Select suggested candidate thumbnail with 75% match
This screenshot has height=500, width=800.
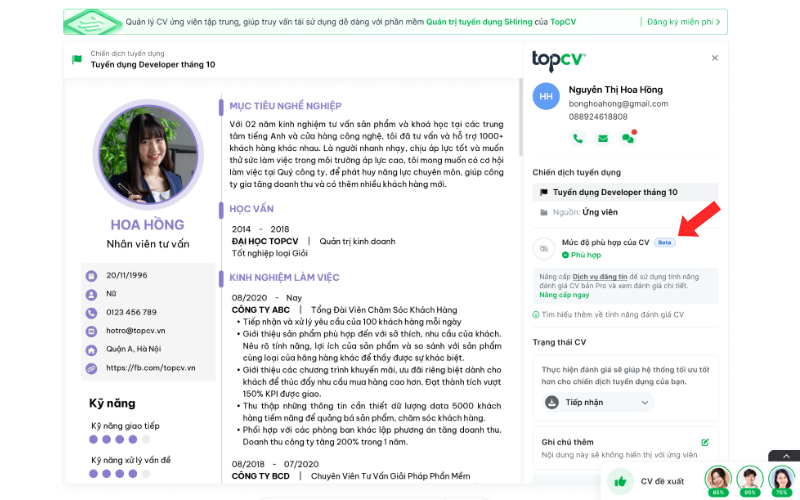click(782, 481)
